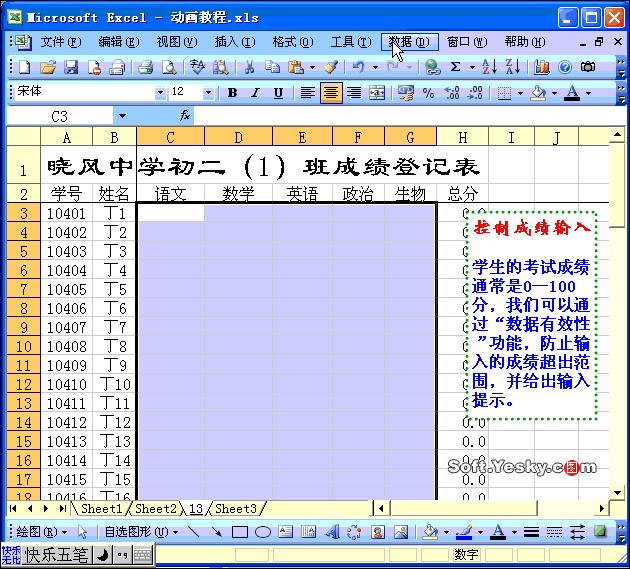Click the Name Box showing C3

(60, 116)
